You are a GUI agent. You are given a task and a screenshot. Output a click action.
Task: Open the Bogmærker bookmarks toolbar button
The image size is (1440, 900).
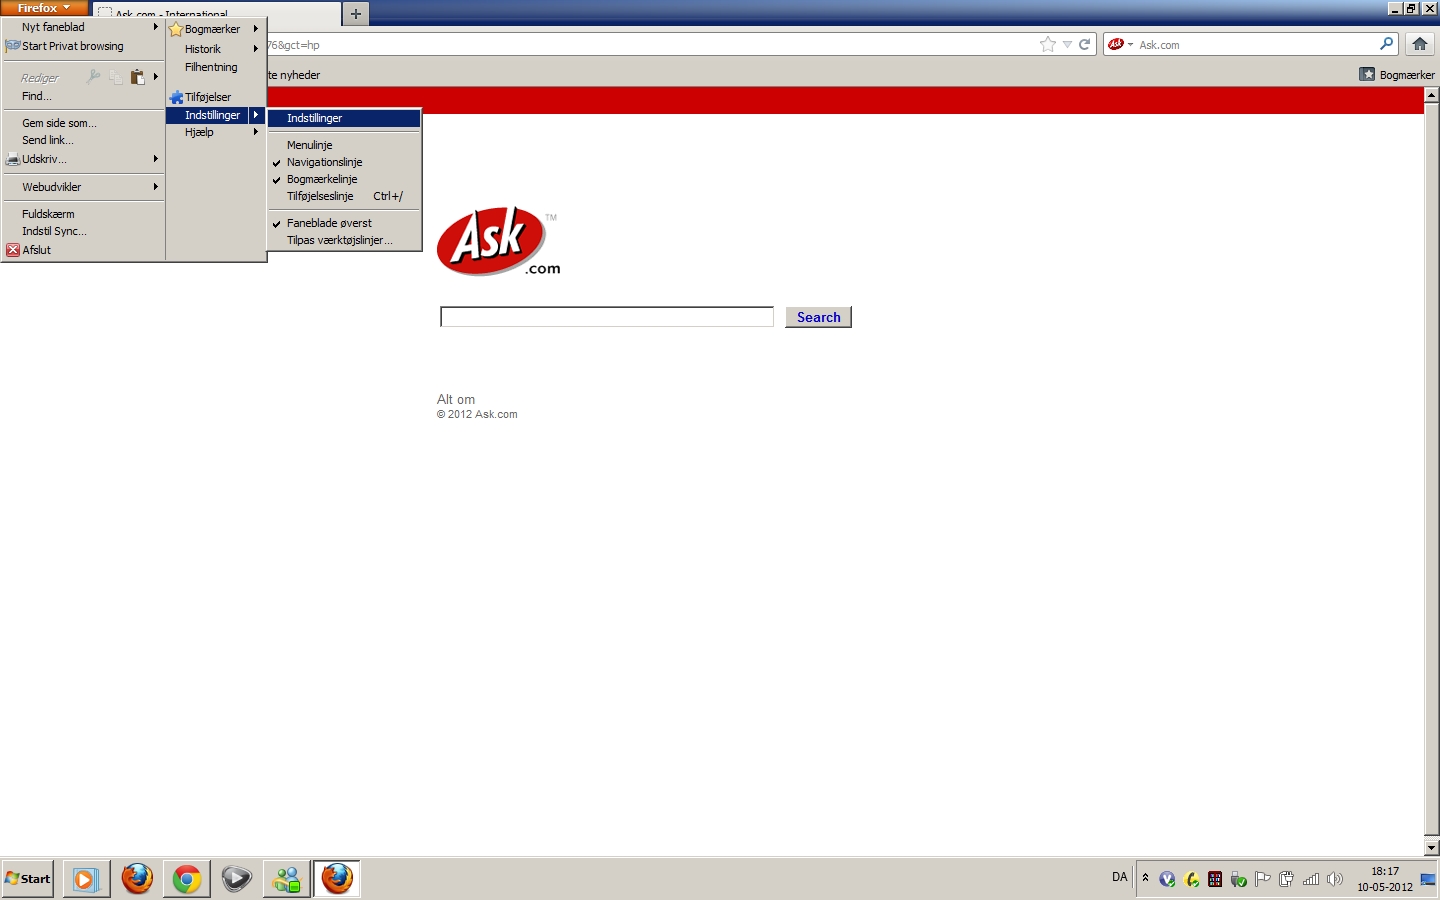[1397, 75]
